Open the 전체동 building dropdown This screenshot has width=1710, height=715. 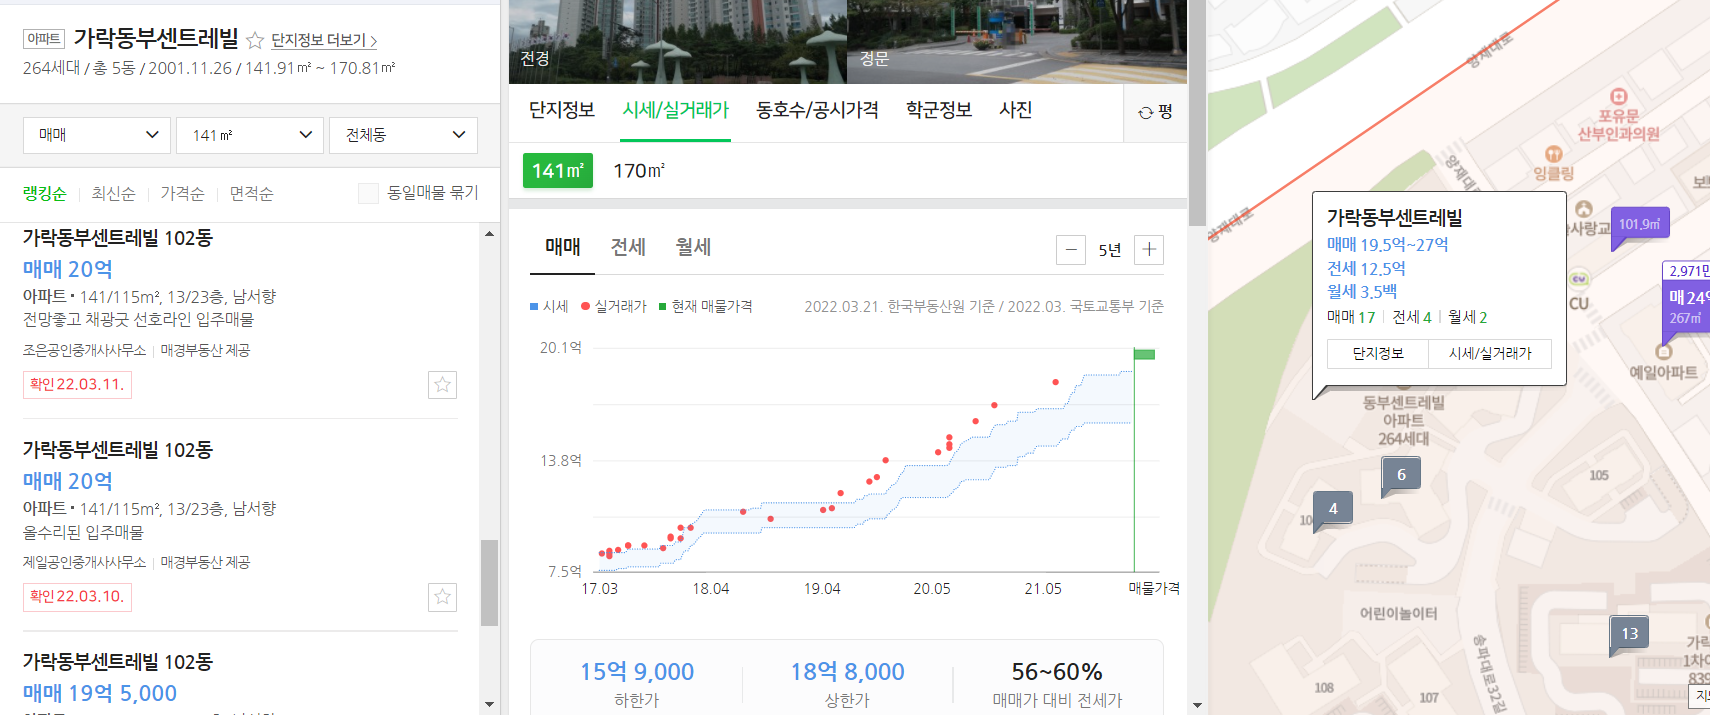[x=403, y=135]
